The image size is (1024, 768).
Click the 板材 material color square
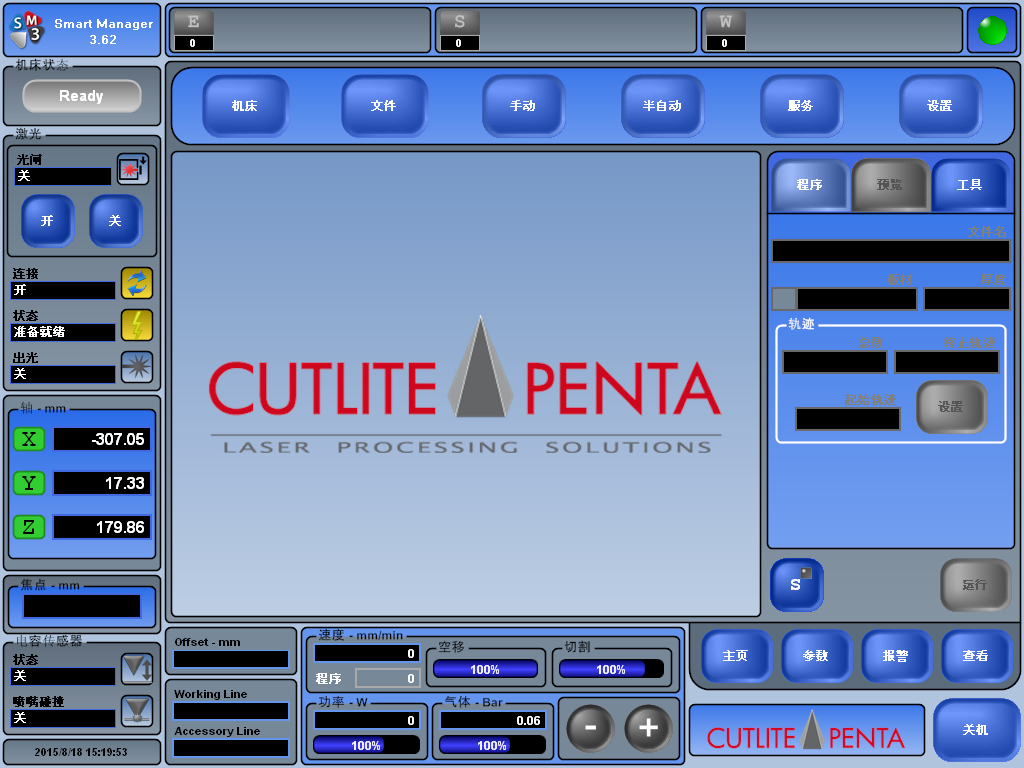(x=784, y=299)
